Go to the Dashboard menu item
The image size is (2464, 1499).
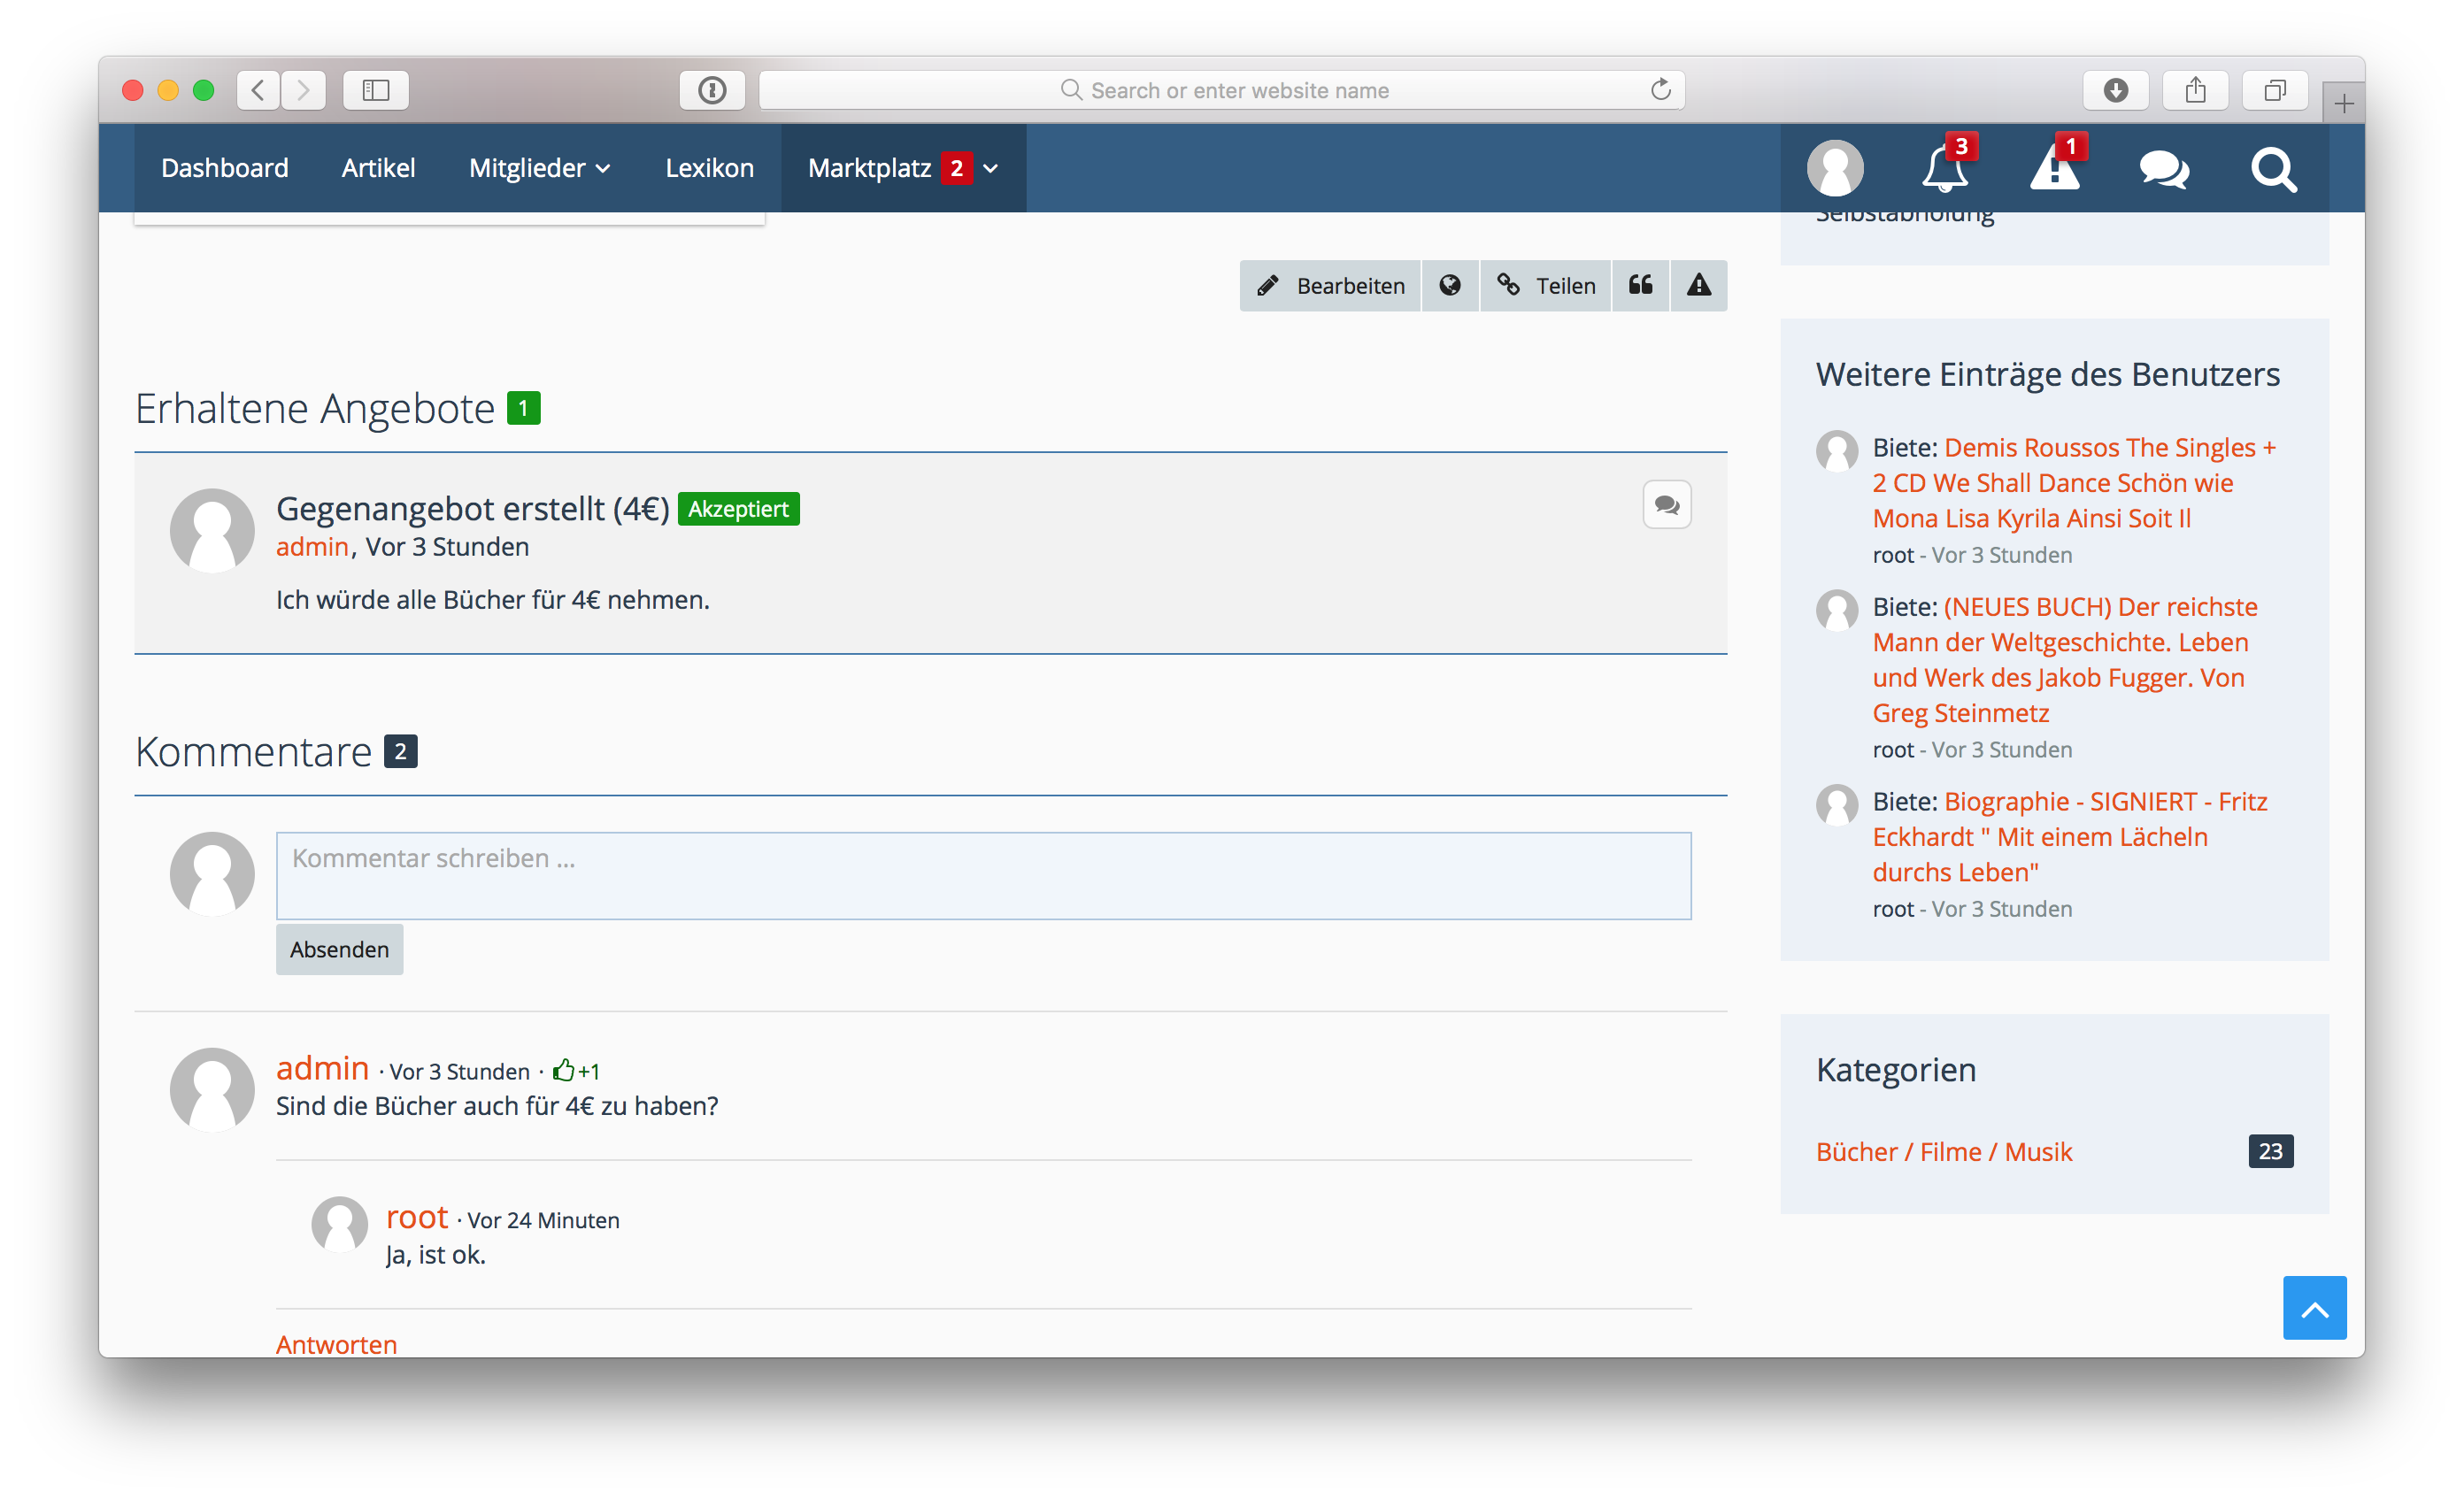[x=225, y=168]
